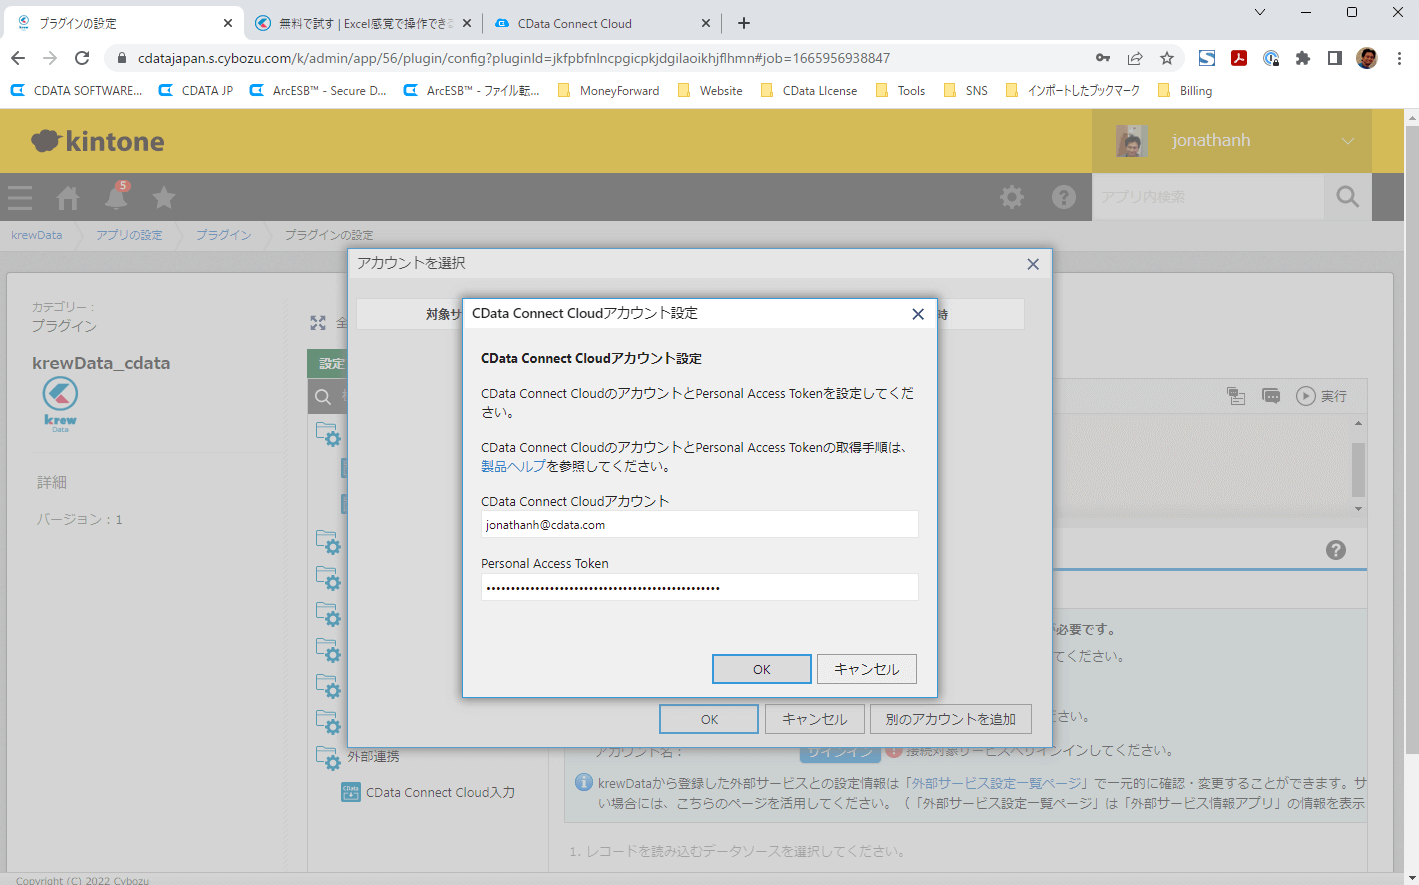Click キャンセル in アカウントを選択 dialog
1419x885 pixels.
814,719
